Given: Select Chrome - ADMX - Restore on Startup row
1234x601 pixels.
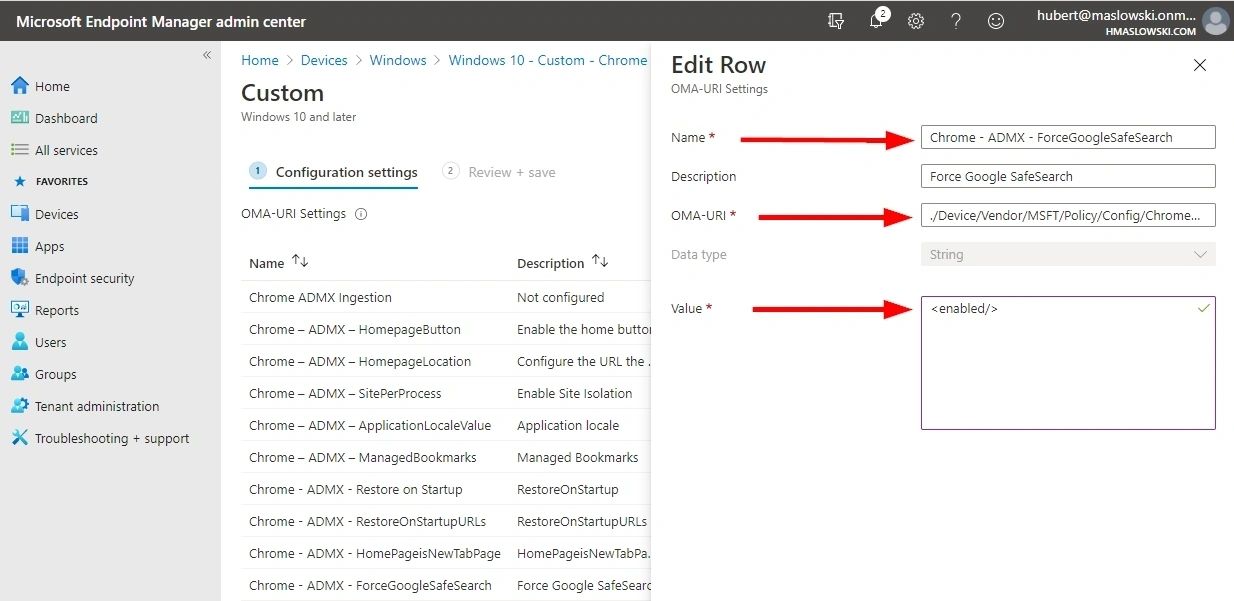Looking at the screenshot, I should pos(445,489).
